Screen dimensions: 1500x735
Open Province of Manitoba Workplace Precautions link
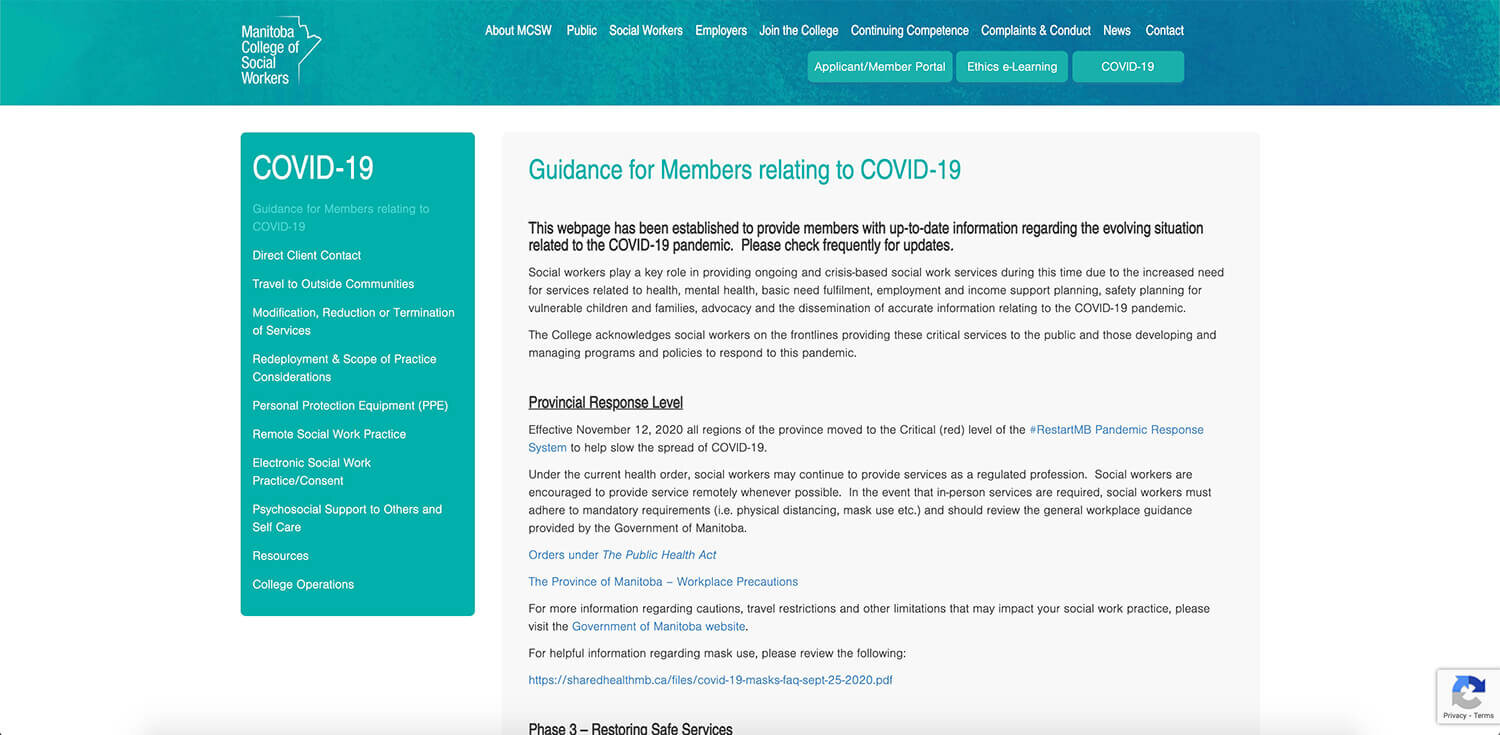pos(663,581)
